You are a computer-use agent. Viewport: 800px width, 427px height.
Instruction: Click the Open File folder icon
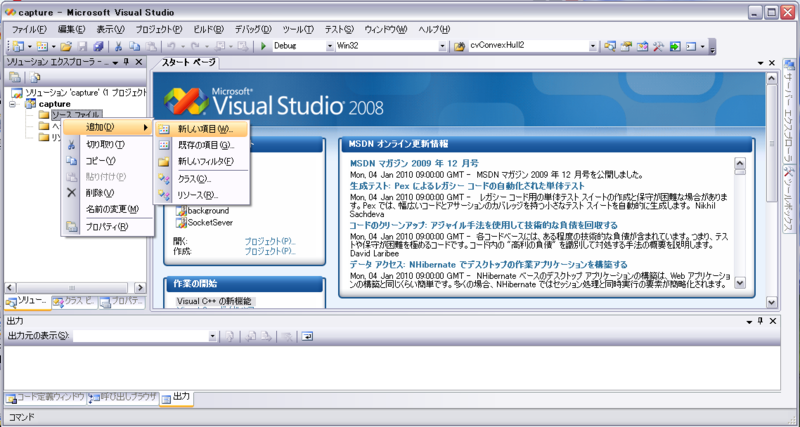pyautogui.click(x=66, y=46)
